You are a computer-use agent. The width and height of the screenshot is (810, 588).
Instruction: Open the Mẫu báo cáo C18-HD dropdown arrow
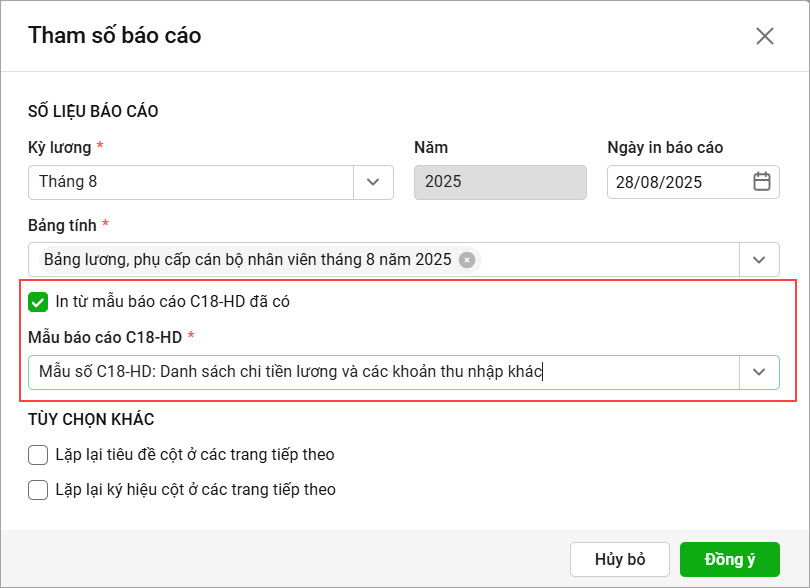tap(759, 372)
